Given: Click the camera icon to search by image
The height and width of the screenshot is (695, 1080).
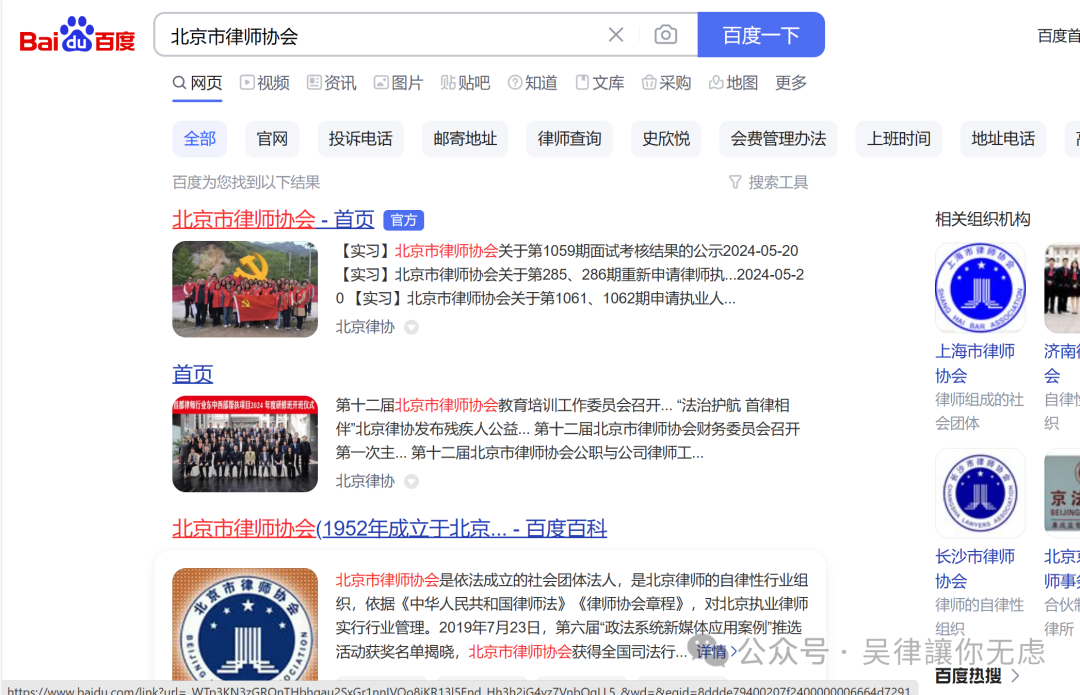Looking at the screenshot, I should (x=666, y=34).
